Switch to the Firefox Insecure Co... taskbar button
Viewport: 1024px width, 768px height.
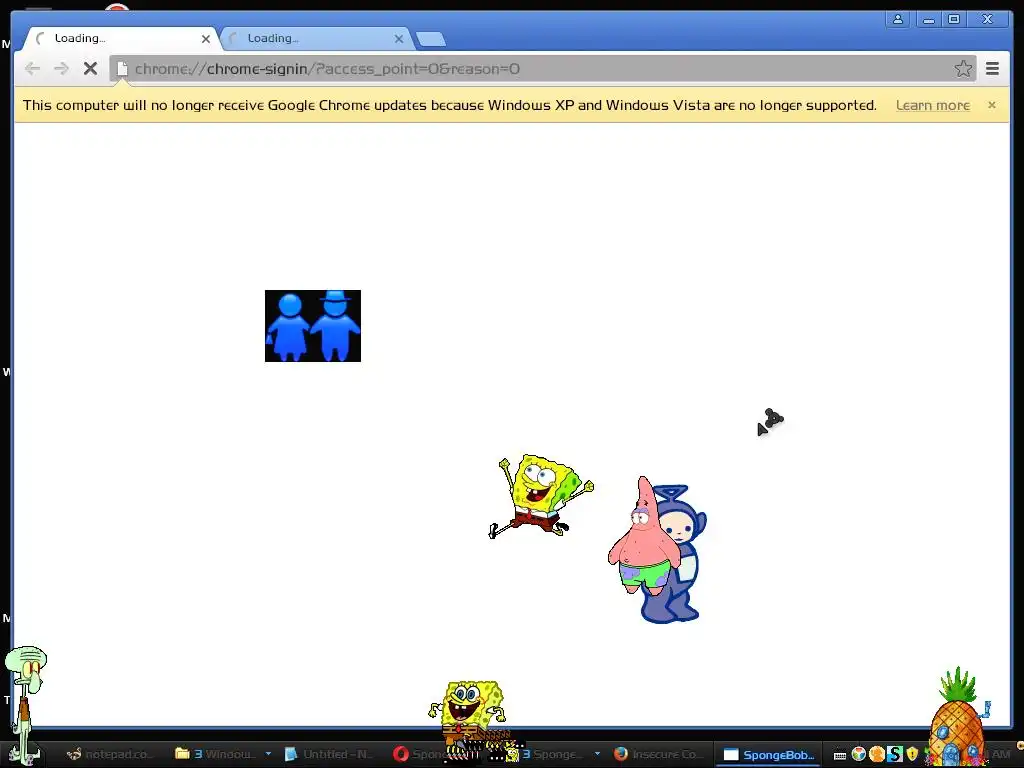click(x=660, y=754)
